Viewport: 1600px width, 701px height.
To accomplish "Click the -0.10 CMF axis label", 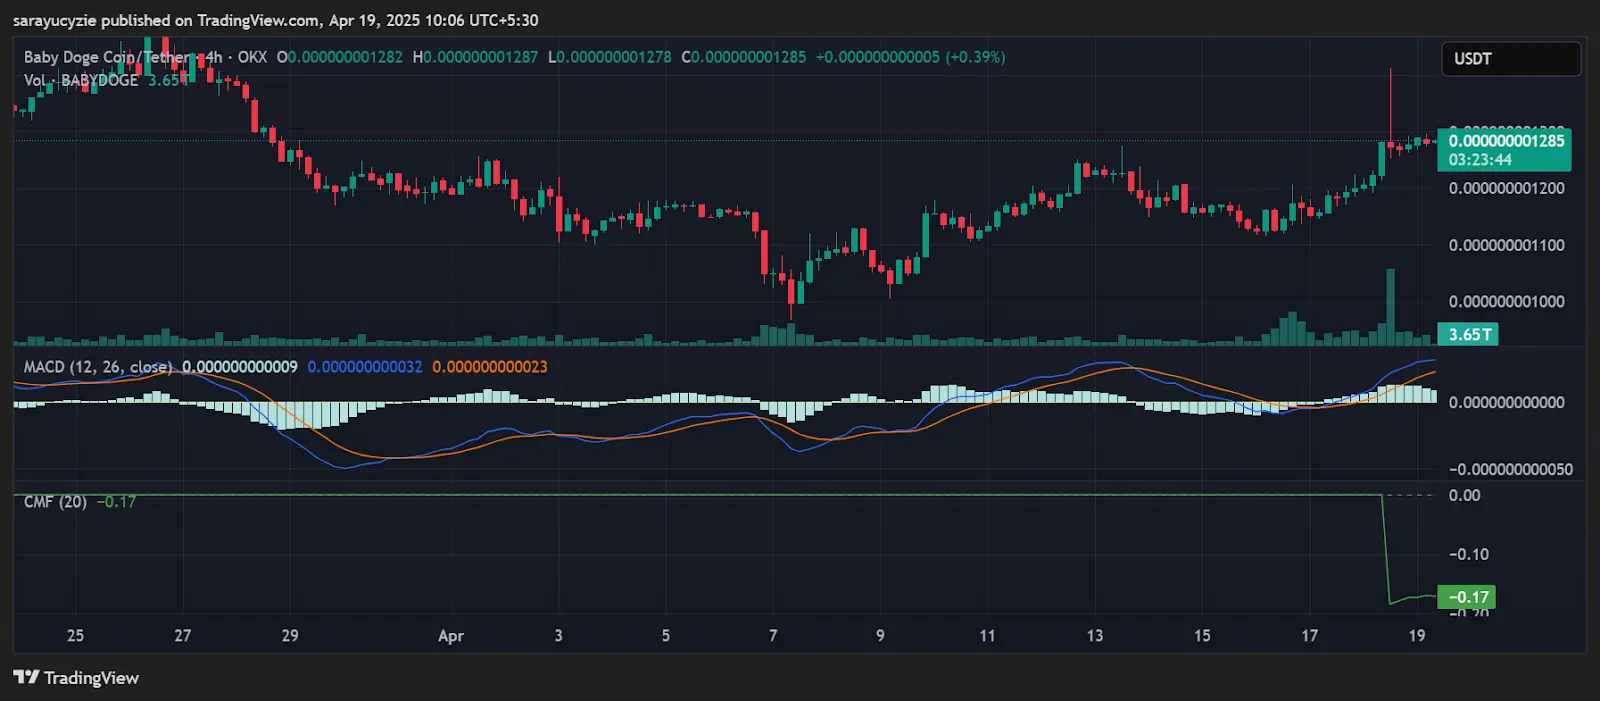I will point(1469,554).
